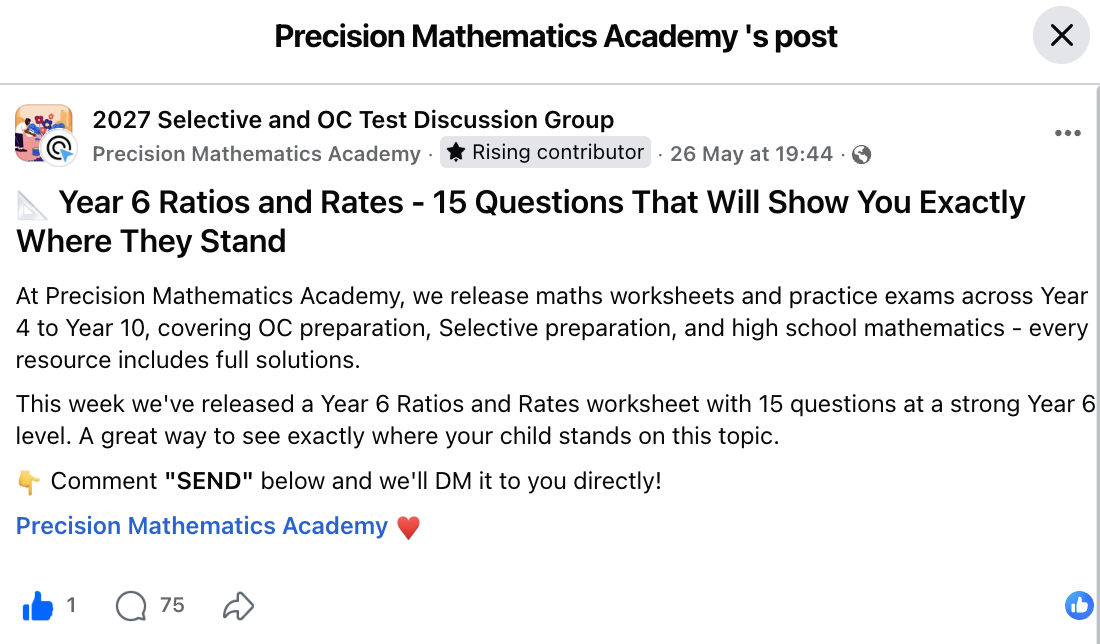Viewport: 1100px width, 644px height.
Task: Open comments via speech bubble icon
Action: click(131, 605)
